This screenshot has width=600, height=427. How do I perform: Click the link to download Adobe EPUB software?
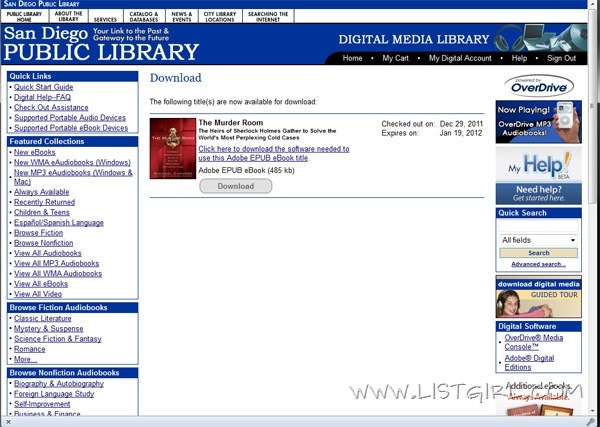[274, 153]
